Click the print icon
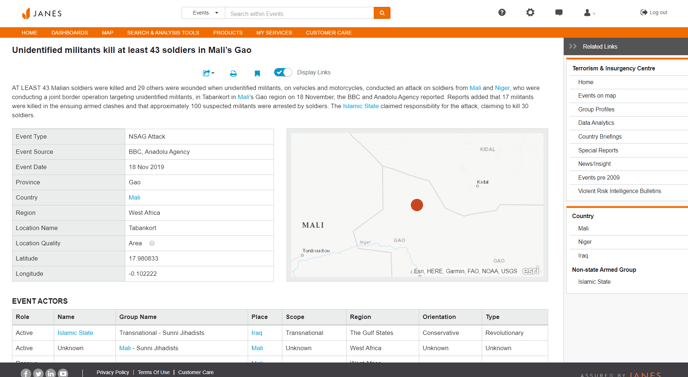Image resolution: width=688 pixels, height=377 pixels. 233,74
